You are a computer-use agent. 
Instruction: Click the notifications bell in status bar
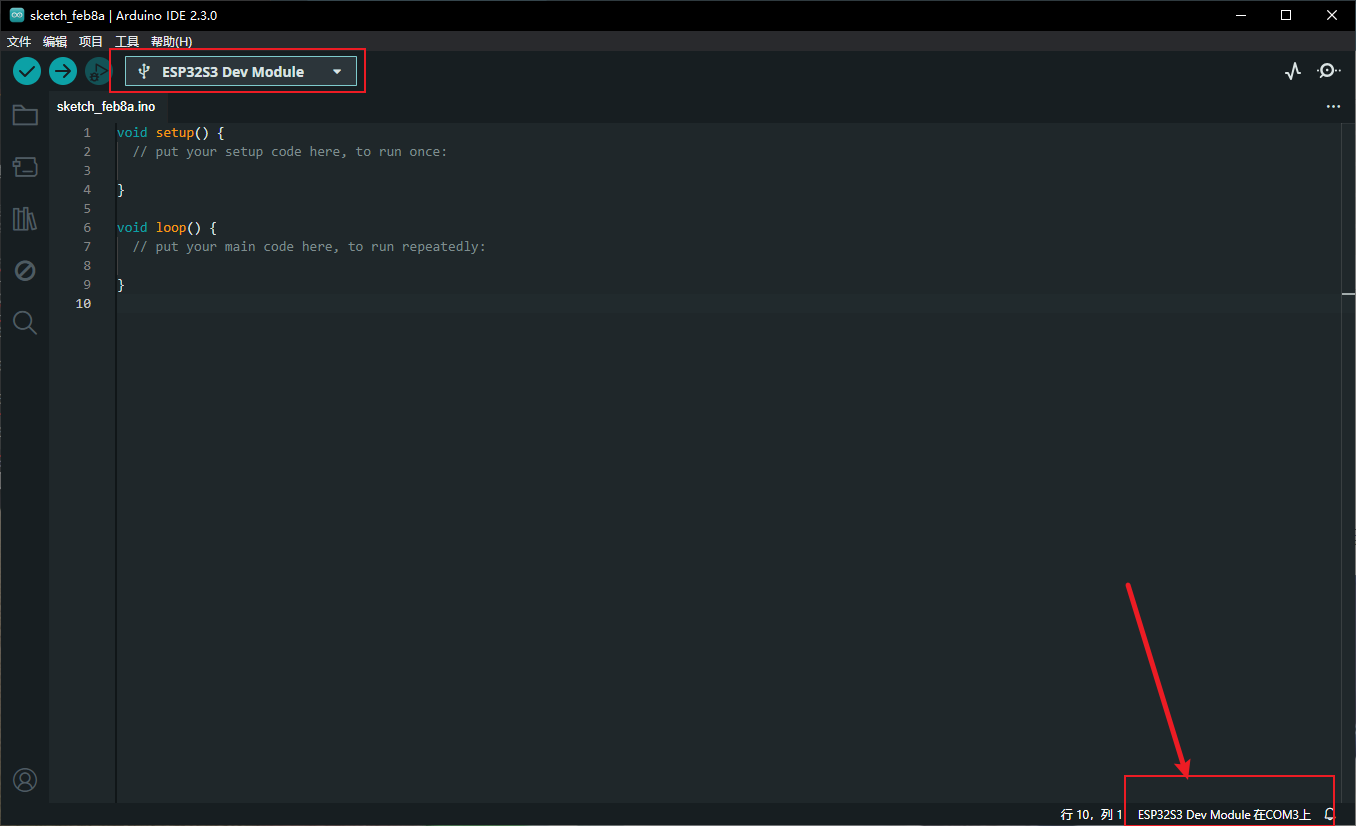[1329, 815]
